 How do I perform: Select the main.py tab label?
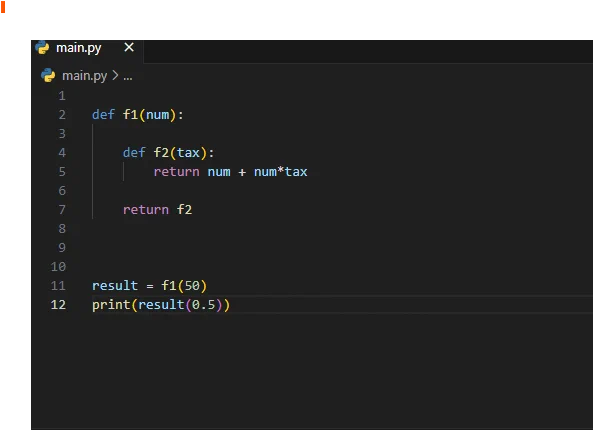(x=79, y=48)
